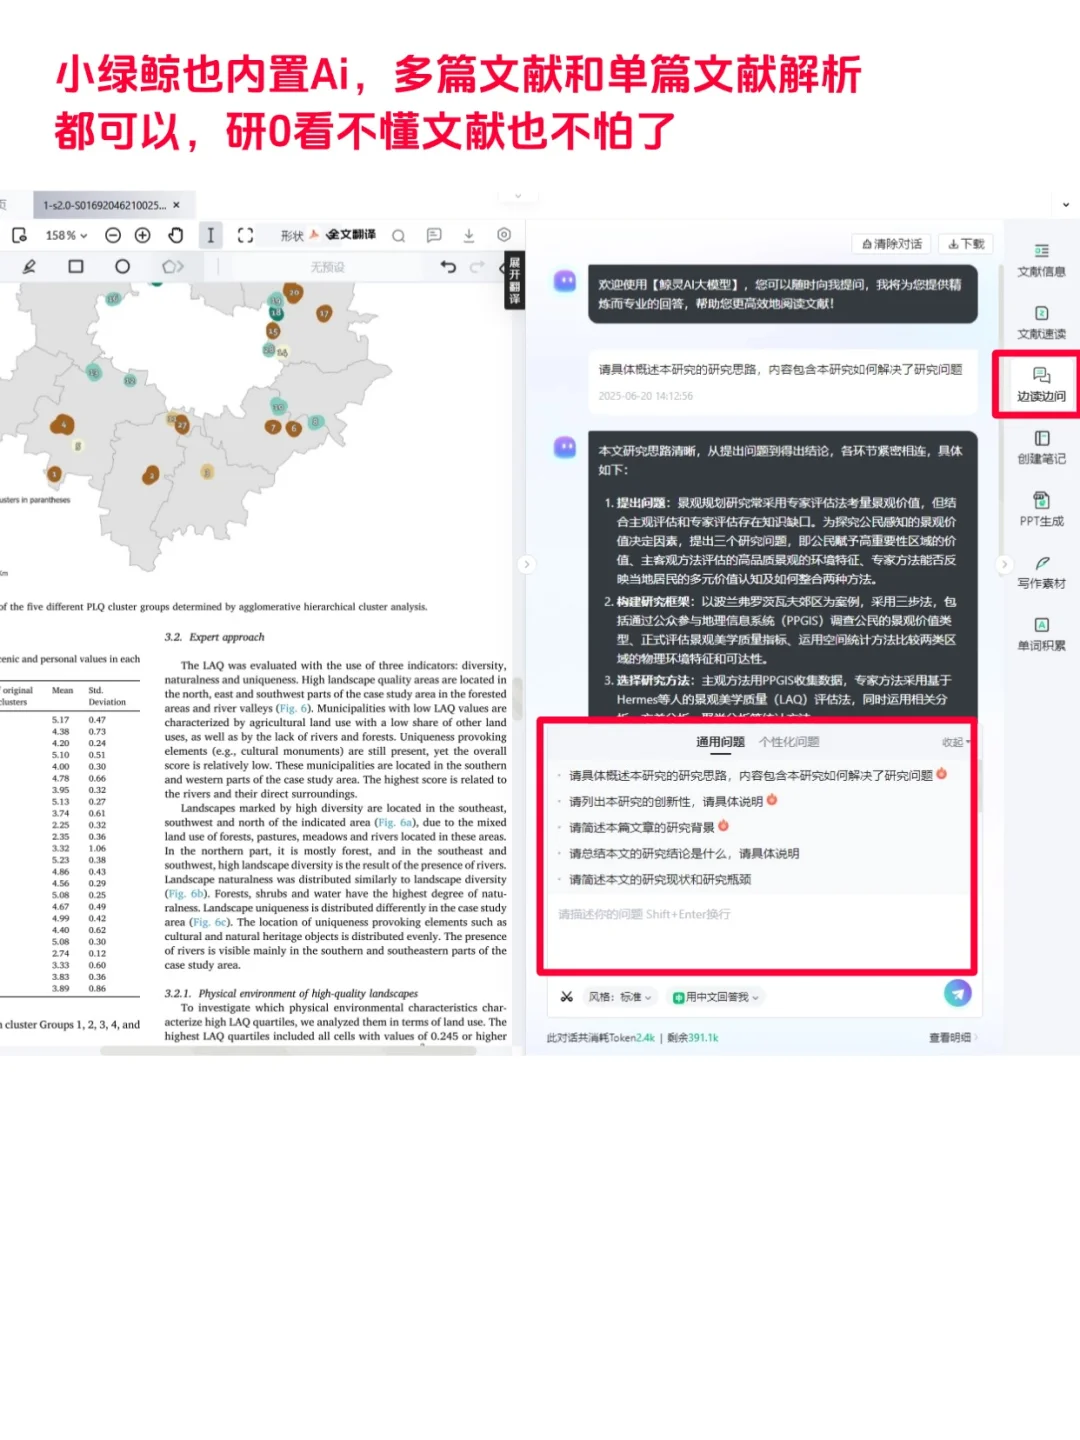The width and height of the screenshot is (1080, 1440).
Task: Select the rectangle shape tool
Action: tap(76, 267)
